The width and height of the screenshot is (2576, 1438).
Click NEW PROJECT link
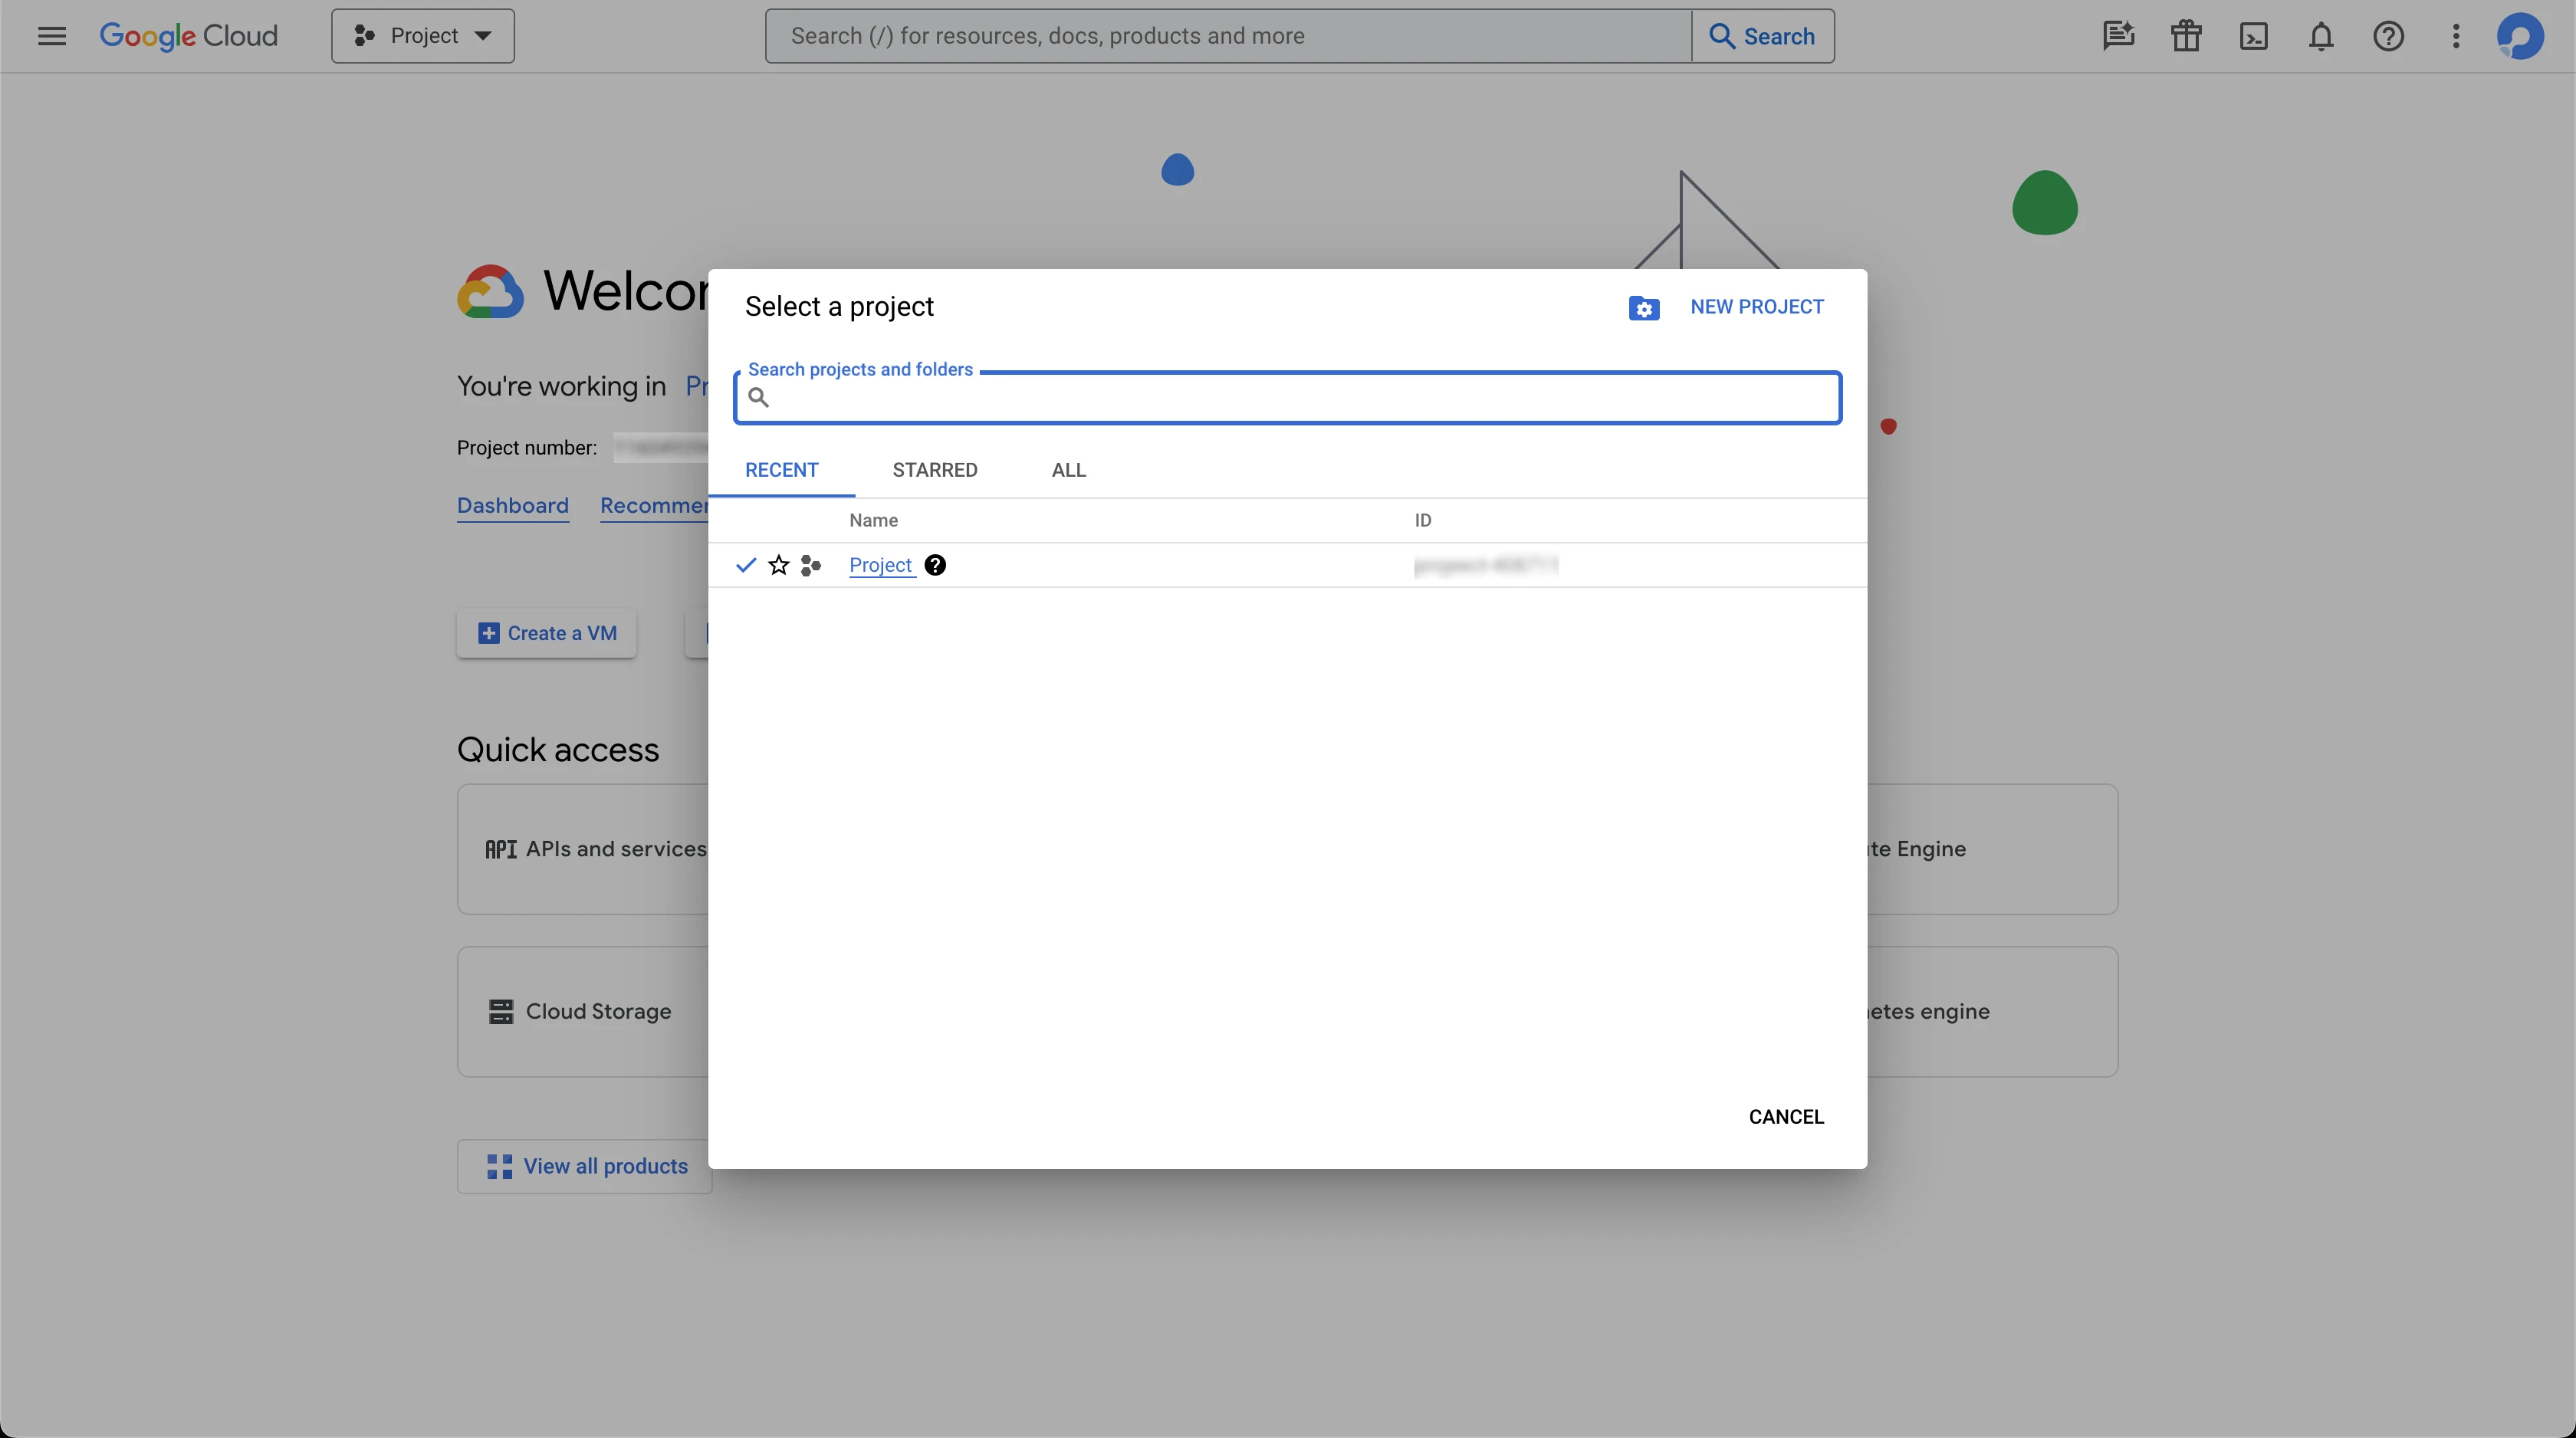point(1757,307)
